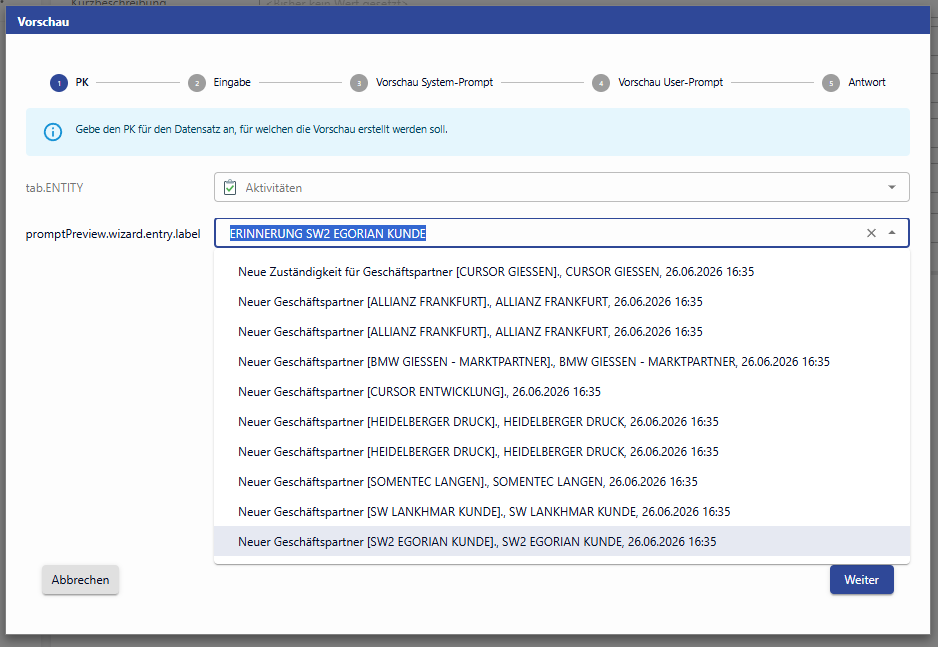The image size is (938, 647).
Task: Click the tab.ENTITY field label
Action: [x=54, y=188]
